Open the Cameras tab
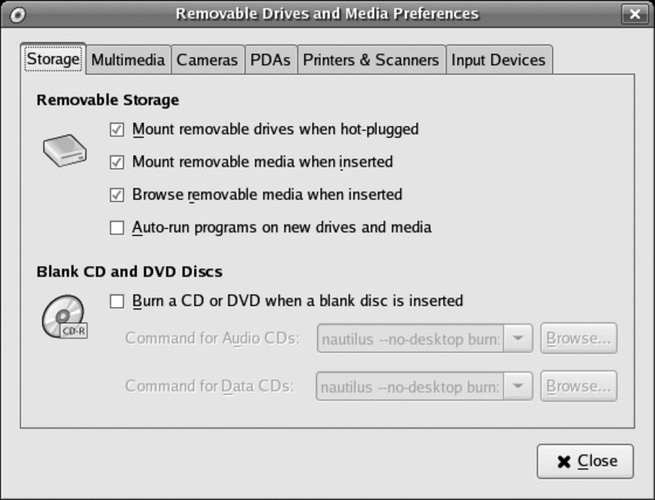655x500 pixels. click(207, 60)
